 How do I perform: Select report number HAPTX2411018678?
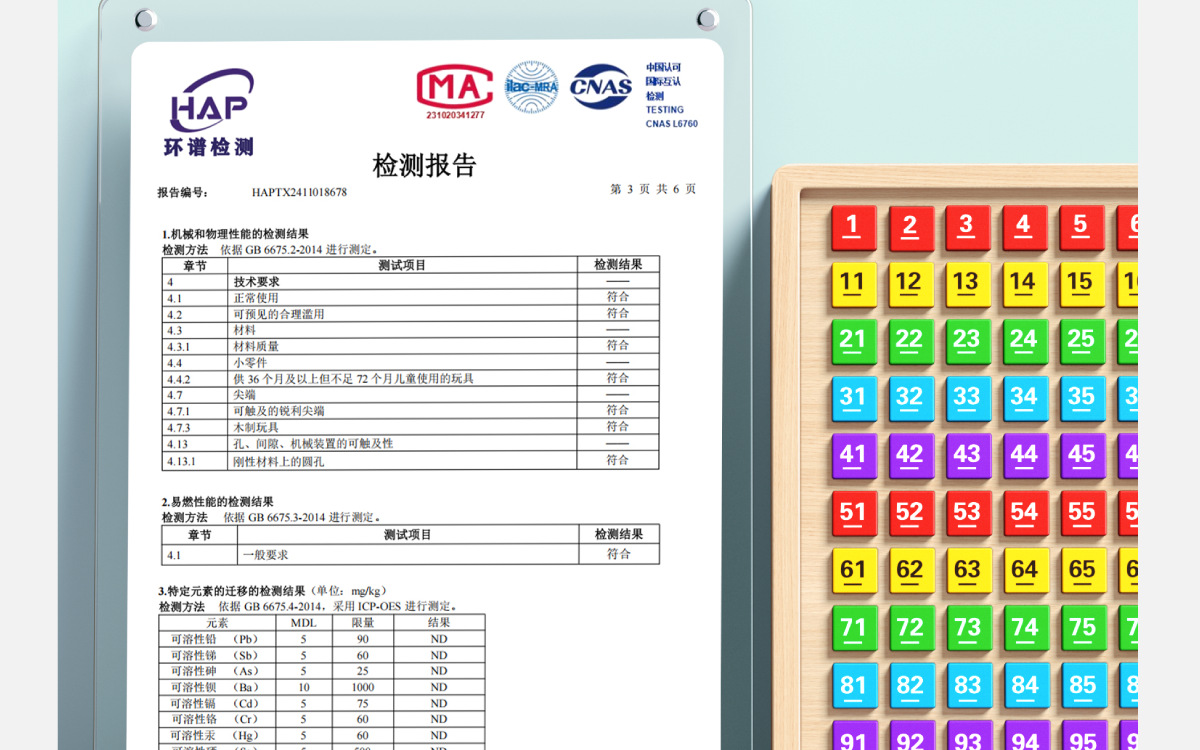pos(299,192)
